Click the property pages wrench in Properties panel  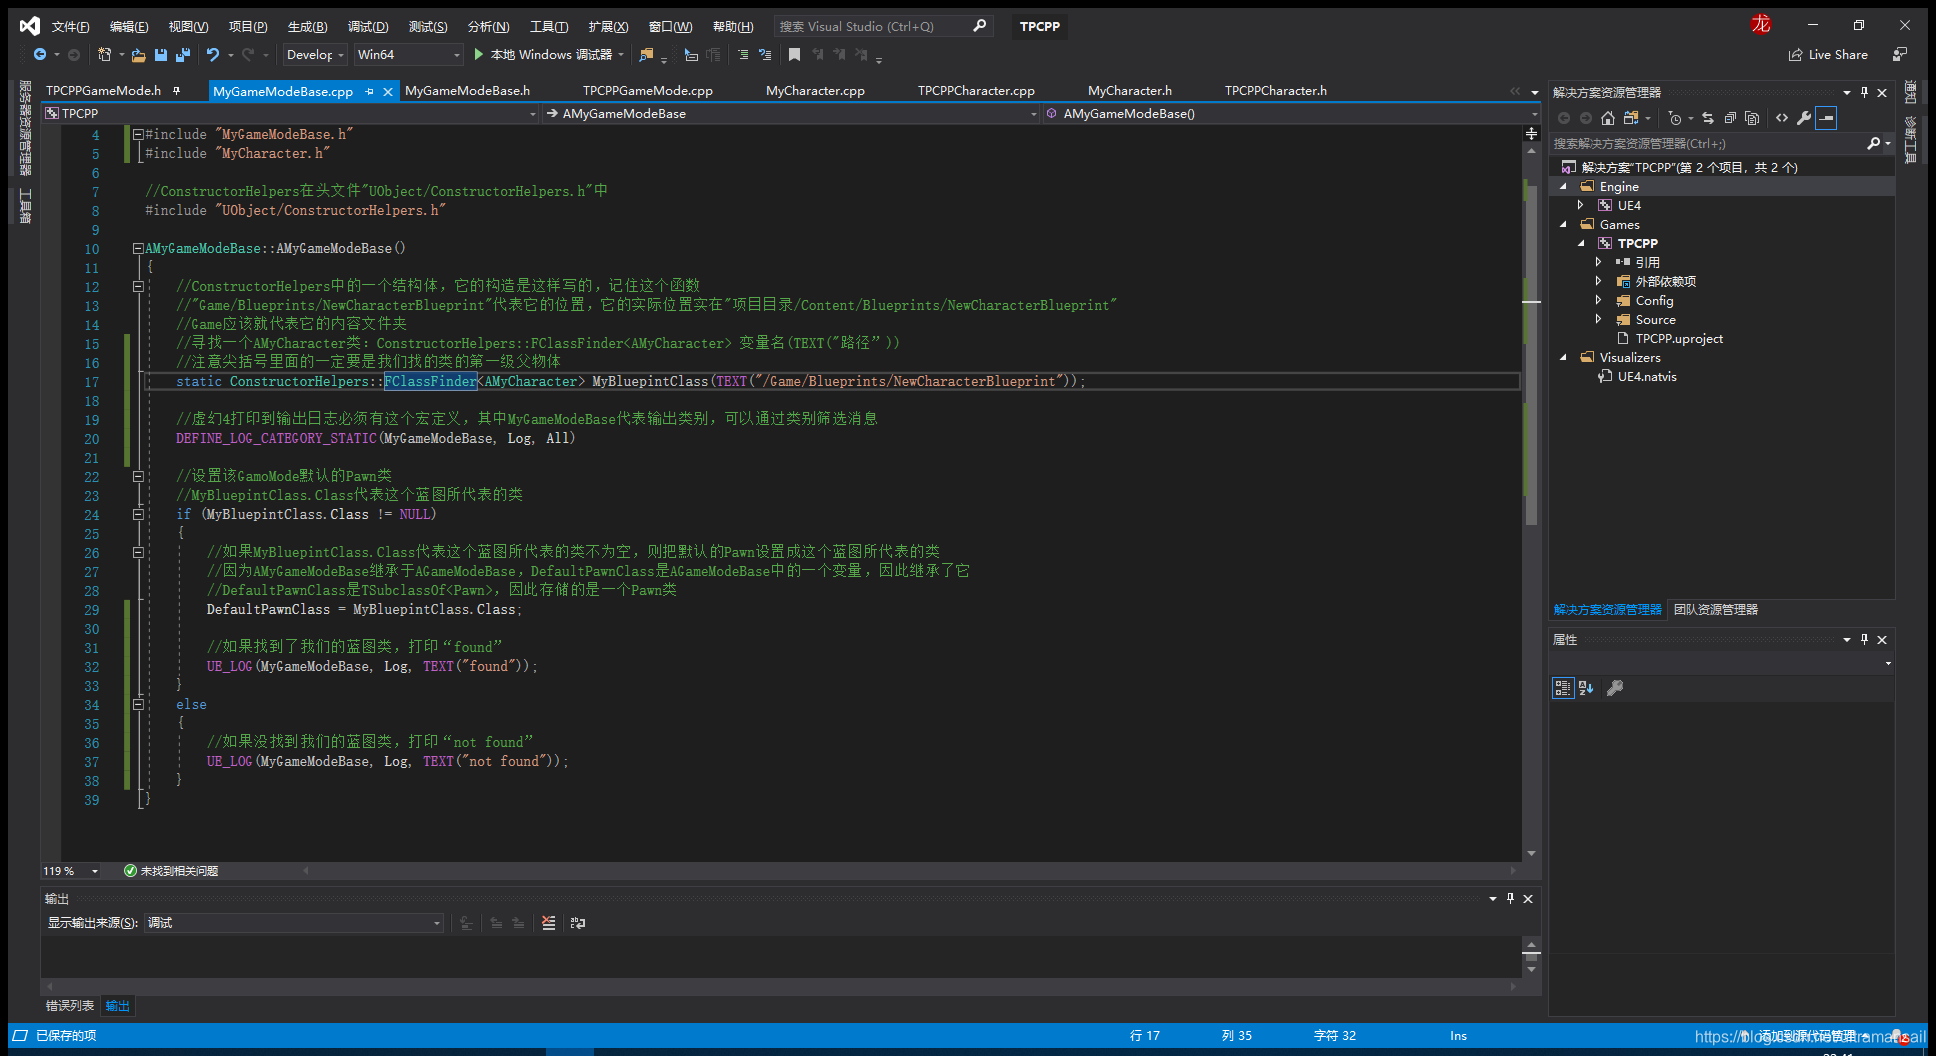point(1615,688)
